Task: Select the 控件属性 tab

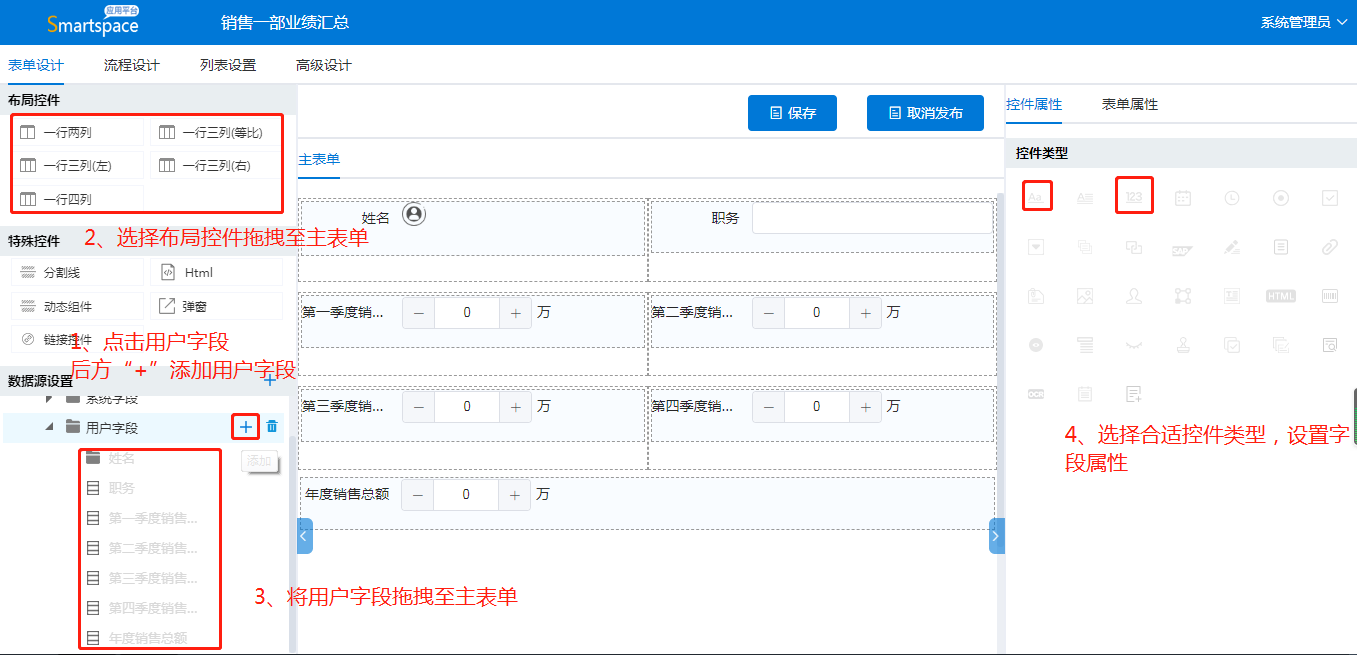Action: click(x=1034, y=104)
